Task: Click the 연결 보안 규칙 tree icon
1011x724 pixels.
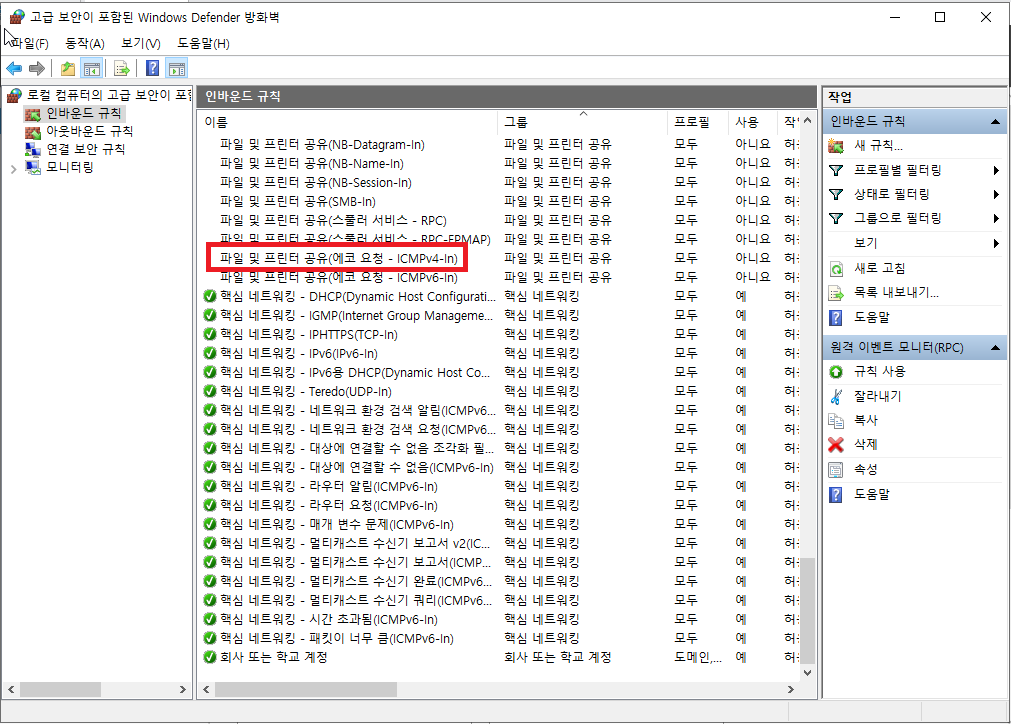Action: point(33,150)
